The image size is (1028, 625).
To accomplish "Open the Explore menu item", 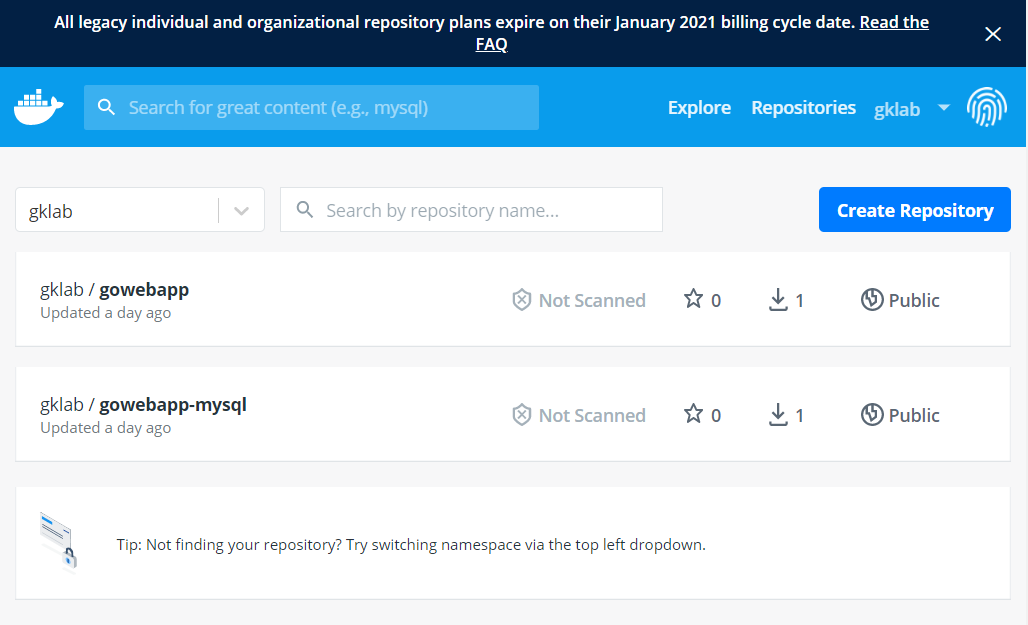I will pyautogui.click(x=699, y=107).
